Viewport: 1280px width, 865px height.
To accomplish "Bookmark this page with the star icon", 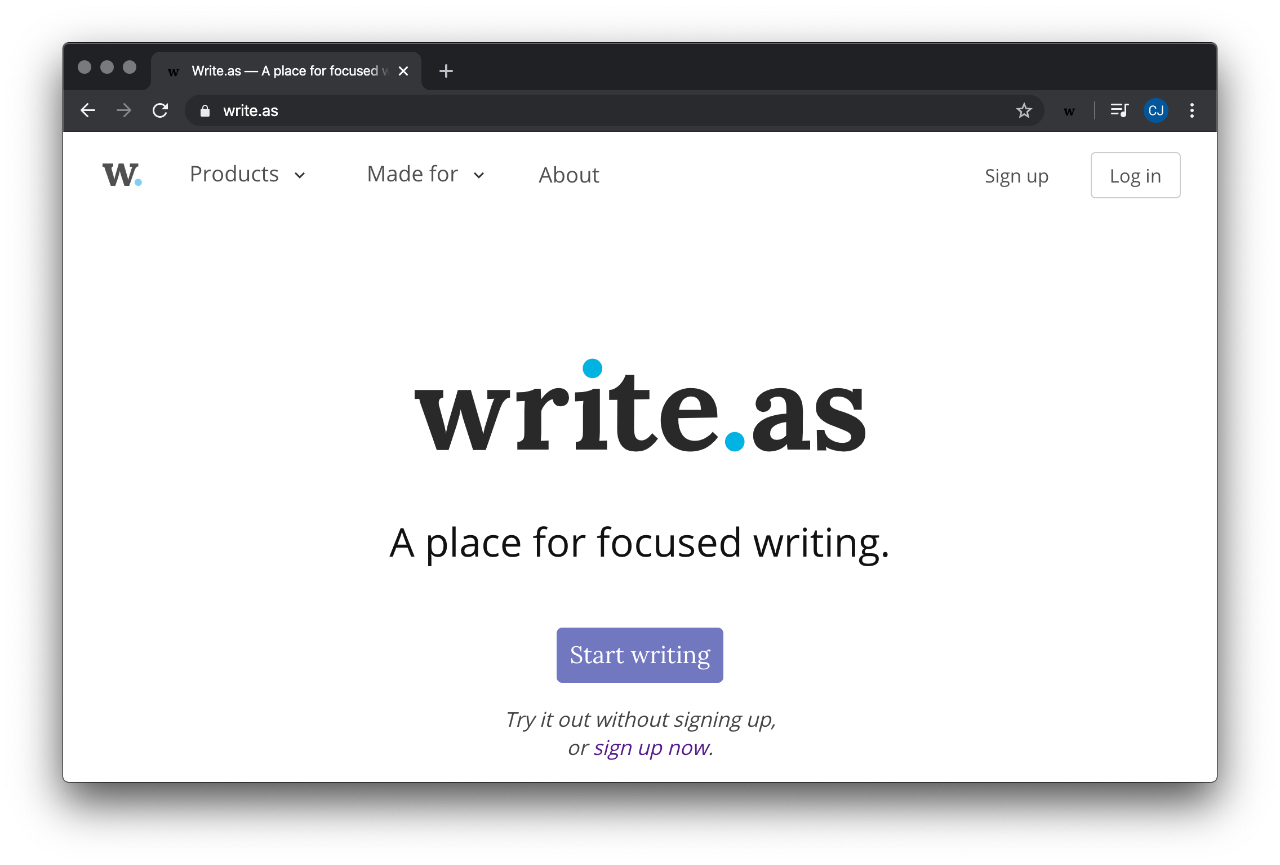I will [x=1024, y=110].
